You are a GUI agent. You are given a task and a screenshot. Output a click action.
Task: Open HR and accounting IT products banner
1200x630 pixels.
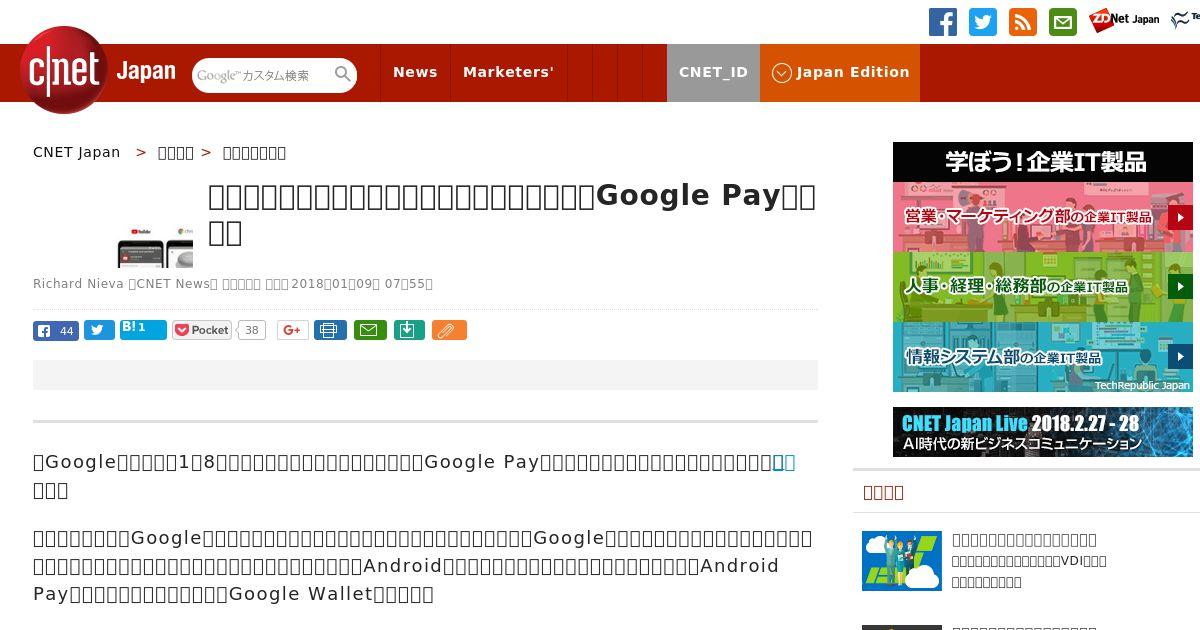point(1043,287)
